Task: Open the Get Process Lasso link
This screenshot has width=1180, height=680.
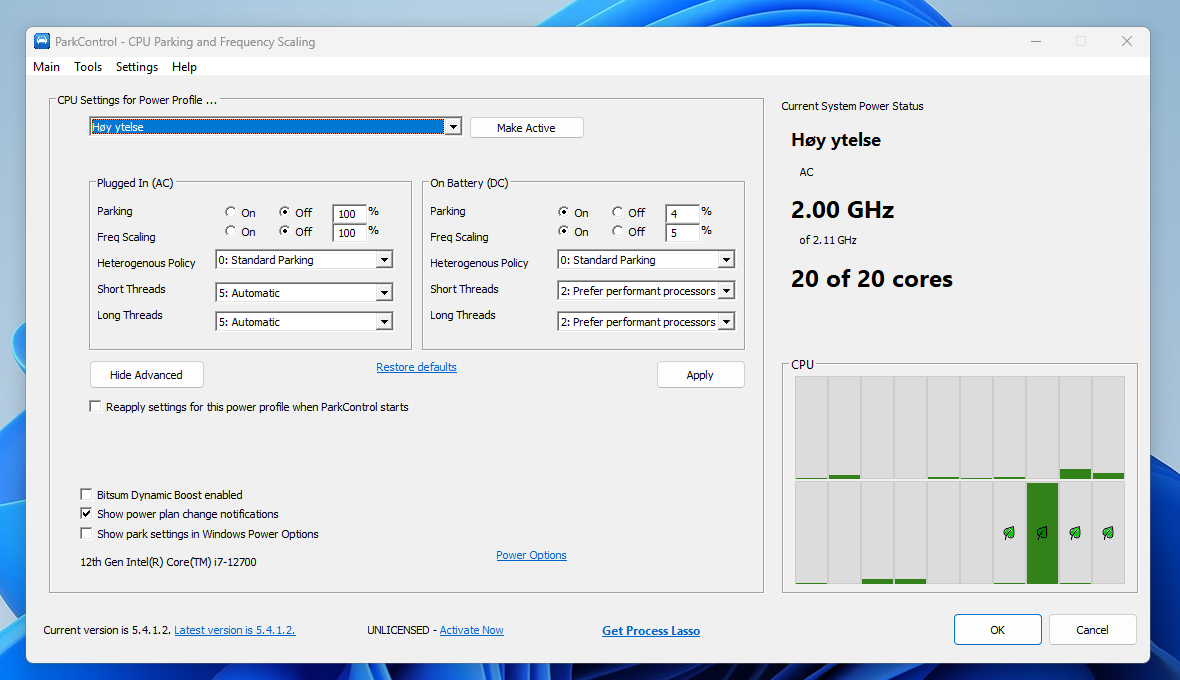Action: click(x=651, y=631)
